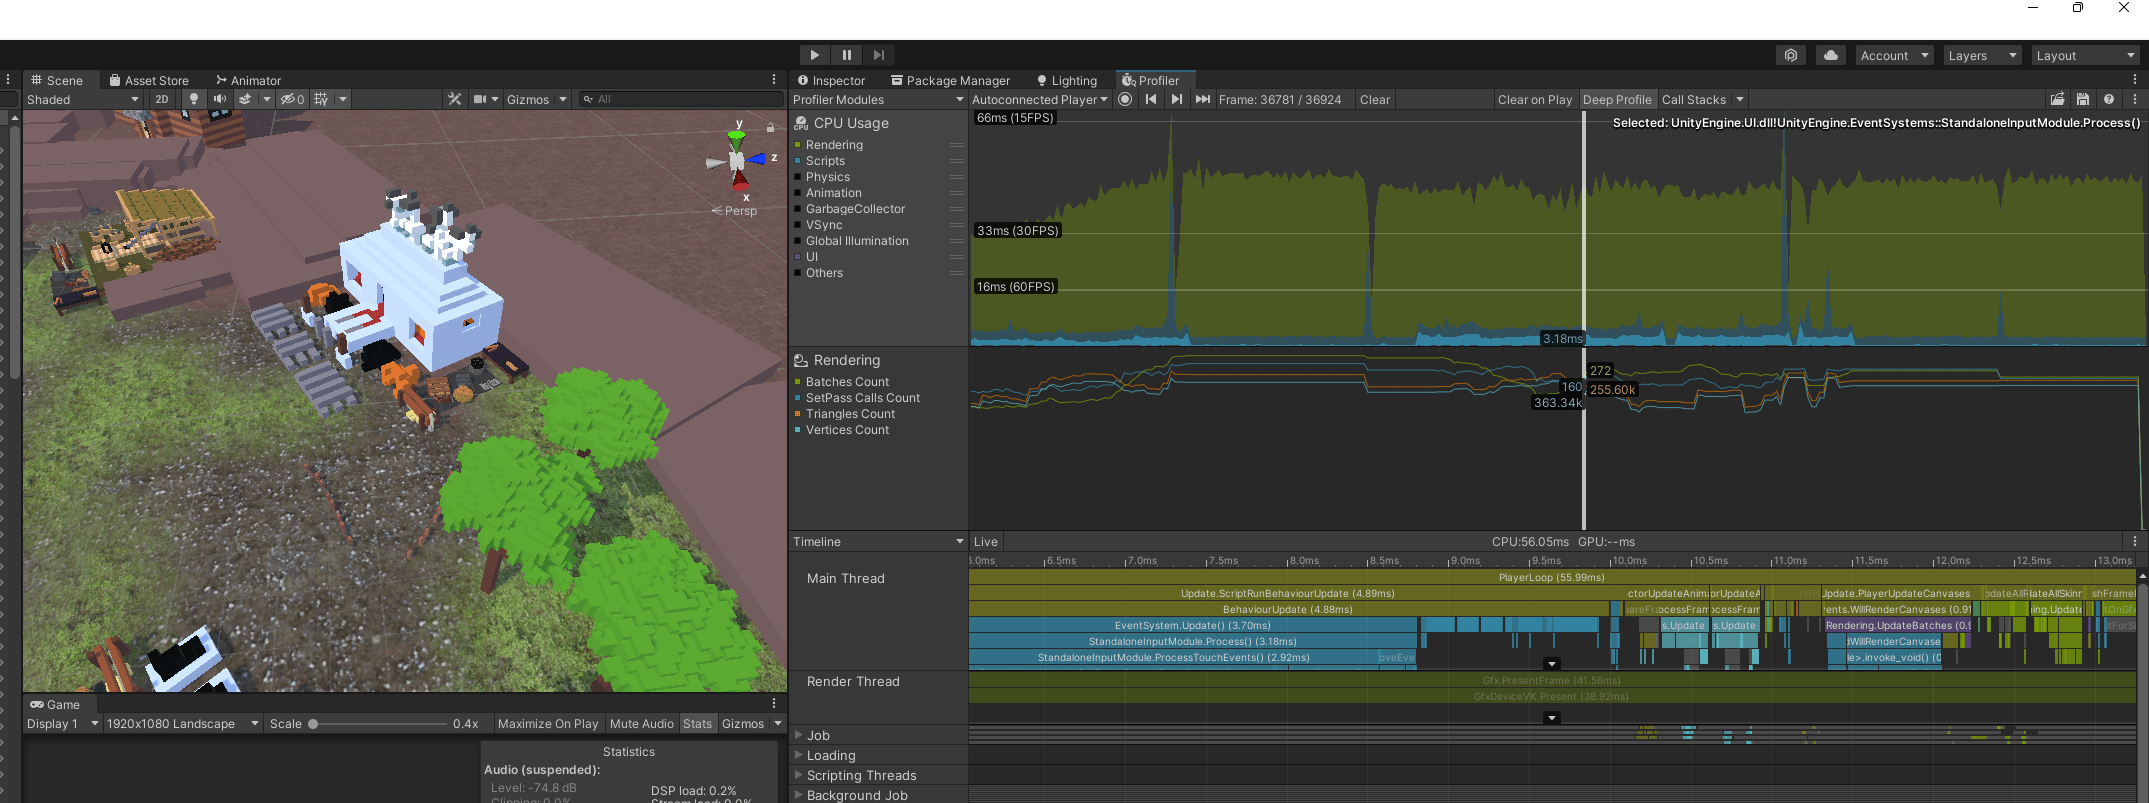Jump to the previous profiler frame
The image size is (2149, 803).
tap(1151, 99)
